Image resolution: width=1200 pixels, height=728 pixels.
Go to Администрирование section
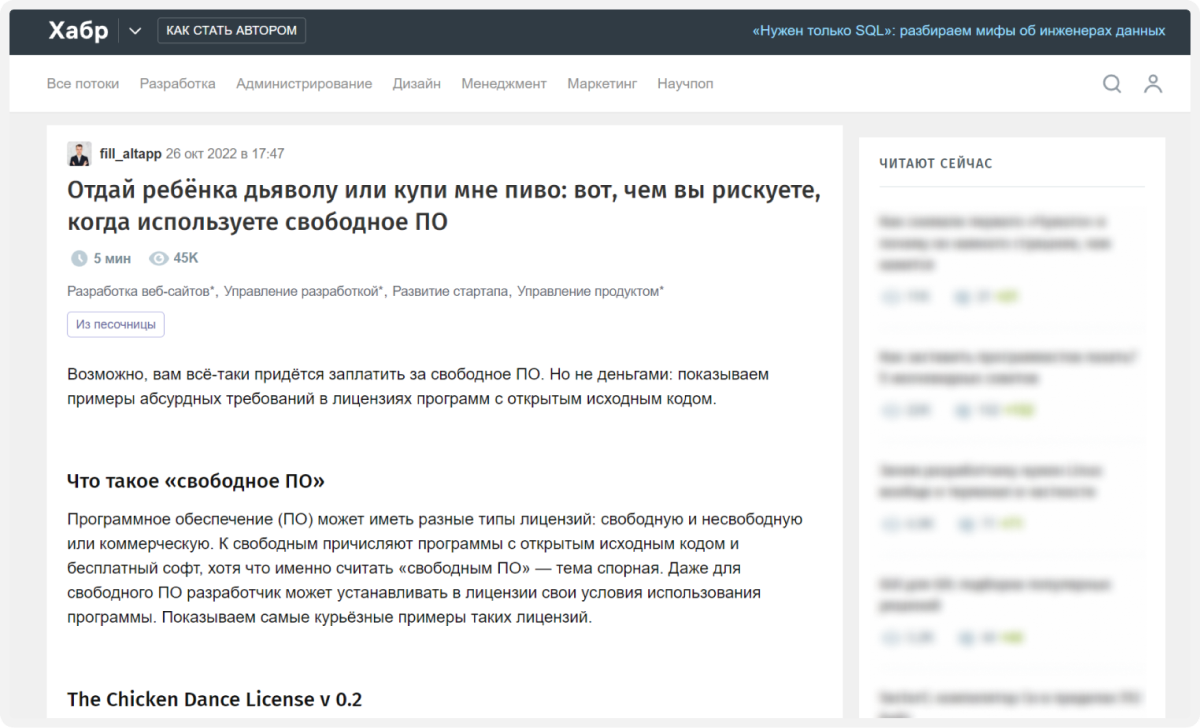coord(304,84)
